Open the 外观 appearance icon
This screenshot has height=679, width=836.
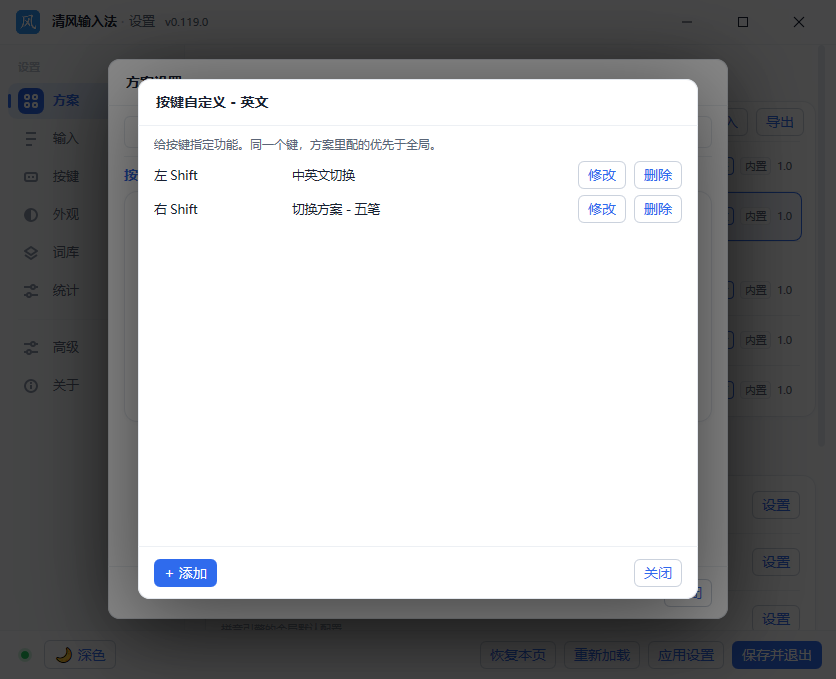point(31,215)
